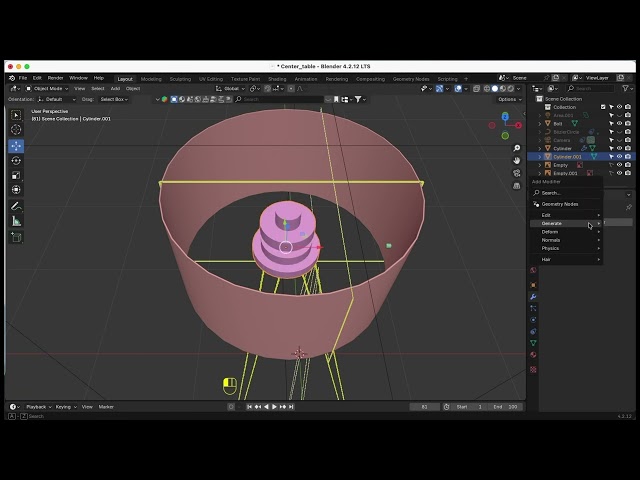
Task: Click the End frame field
Action: pyautogui.click(x=505, y=407)
